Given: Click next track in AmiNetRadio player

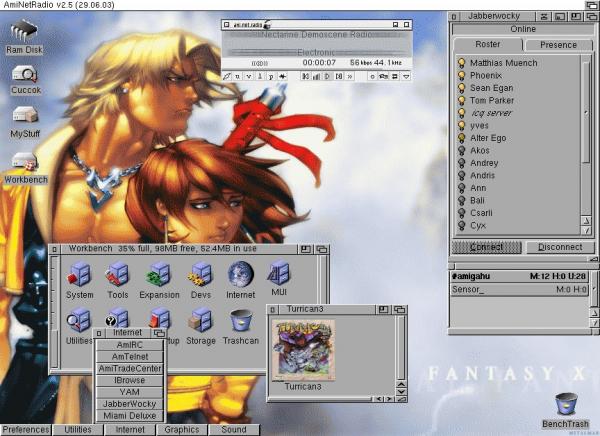Looking at the screenshot, I should (x=339, y=77).
